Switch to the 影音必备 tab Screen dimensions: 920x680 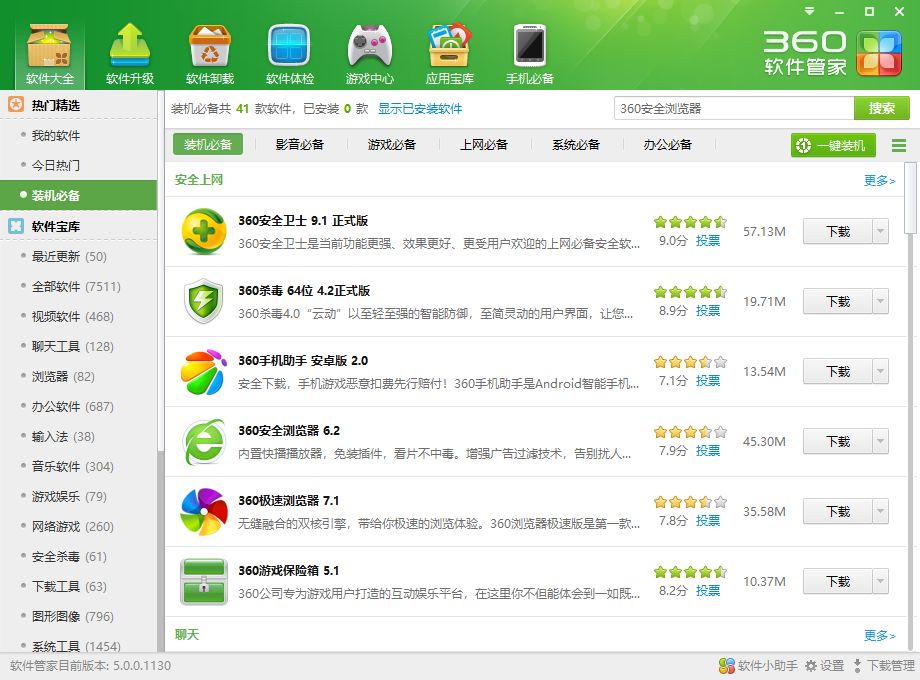tap(300, 144)
